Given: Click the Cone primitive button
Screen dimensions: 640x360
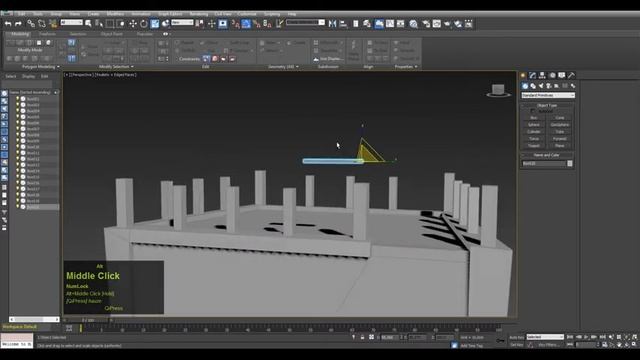Looking at the screenshot, I should (x=560, y=118).
